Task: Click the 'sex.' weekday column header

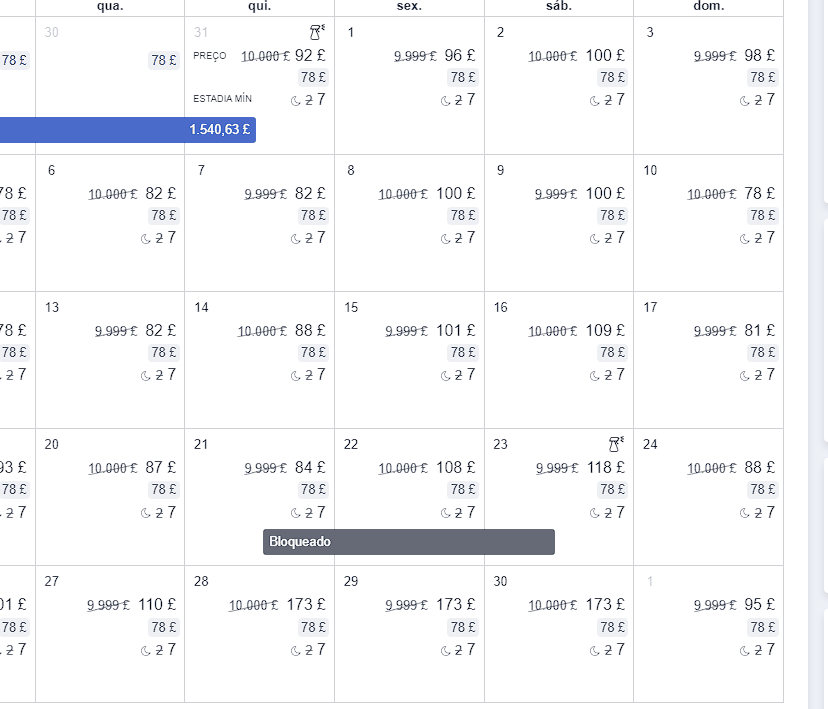Action: pos(409,6)
